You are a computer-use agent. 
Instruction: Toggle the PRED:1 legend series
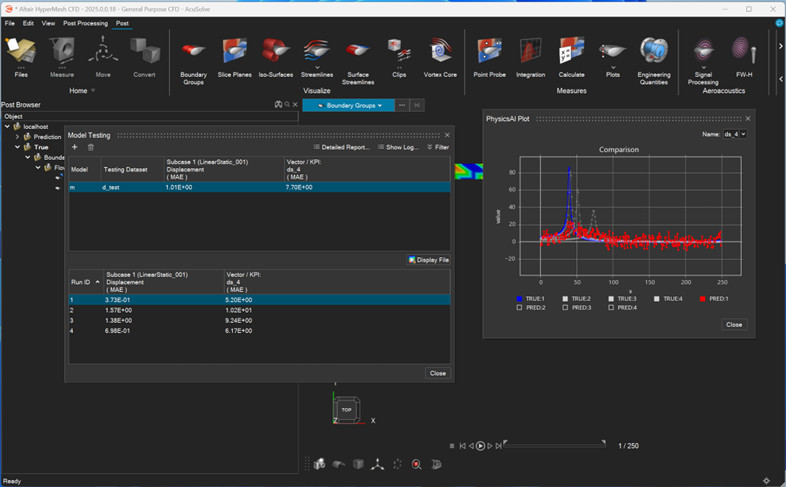pyautogui.click(x=703, y=298)
